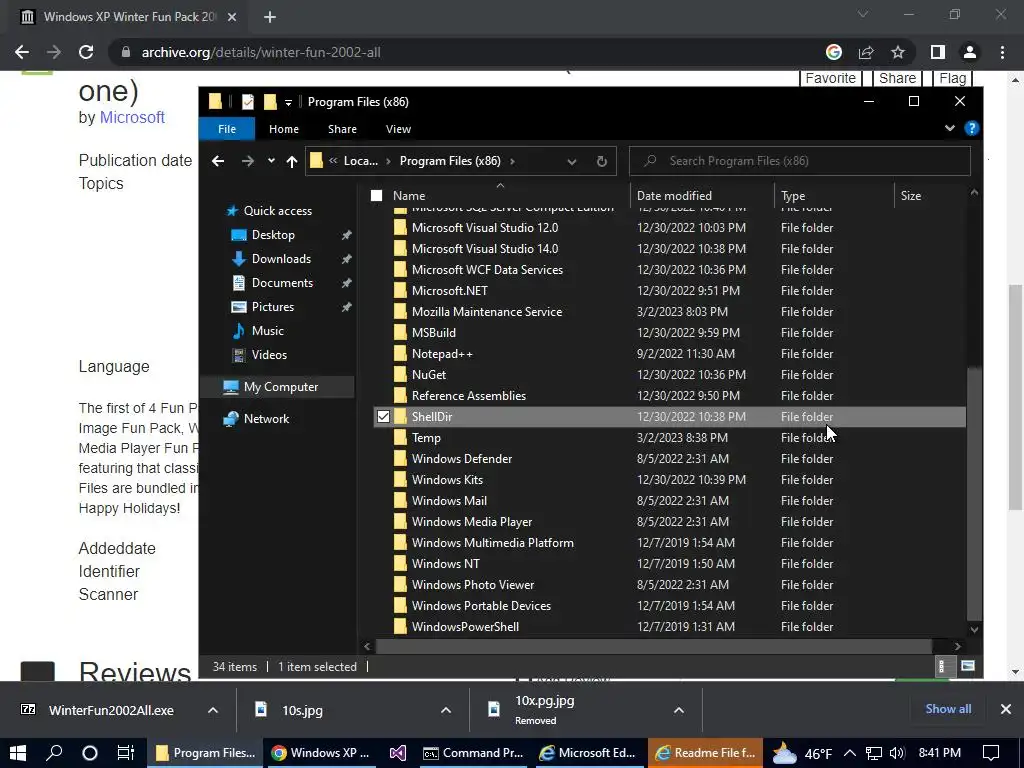Viewport: 1024px width, 768px height.
Task: Open Windows Start menu
Action: point(18,753)
